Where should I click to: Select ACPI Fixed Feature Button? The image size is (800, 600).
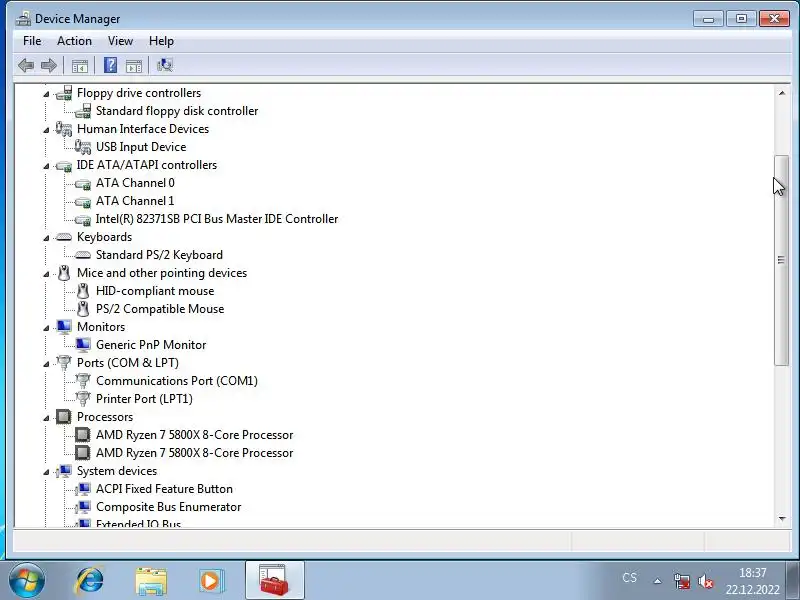164,489
